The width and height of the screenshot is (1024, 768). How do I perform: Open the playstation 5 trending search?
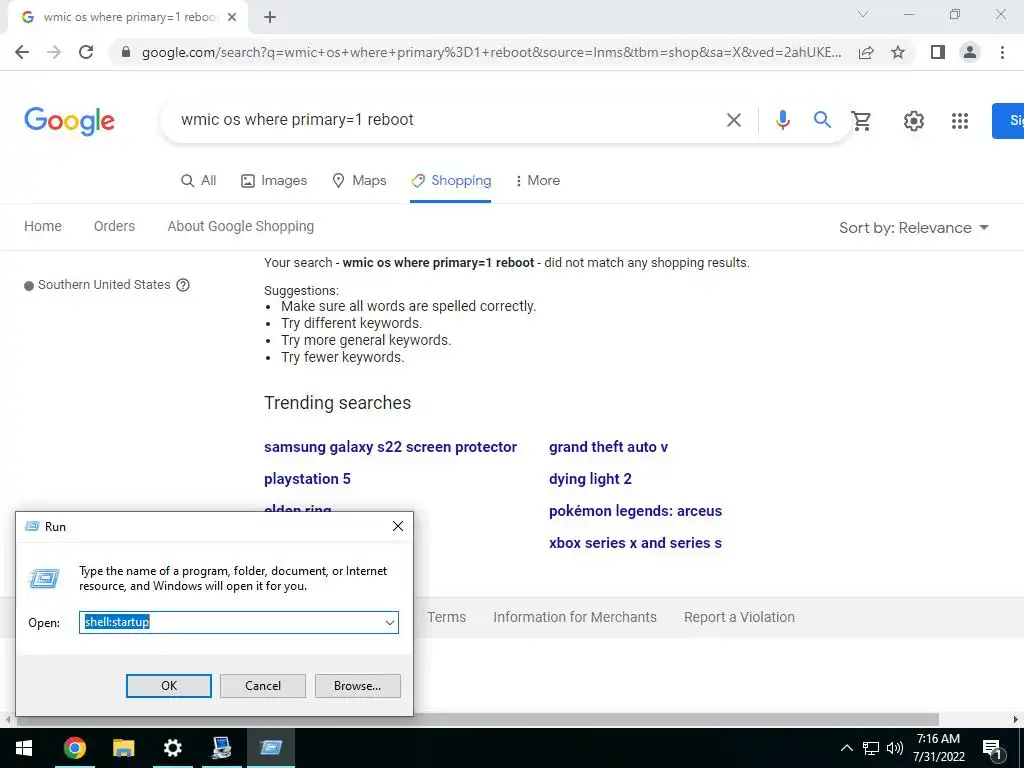click(307, 479)
